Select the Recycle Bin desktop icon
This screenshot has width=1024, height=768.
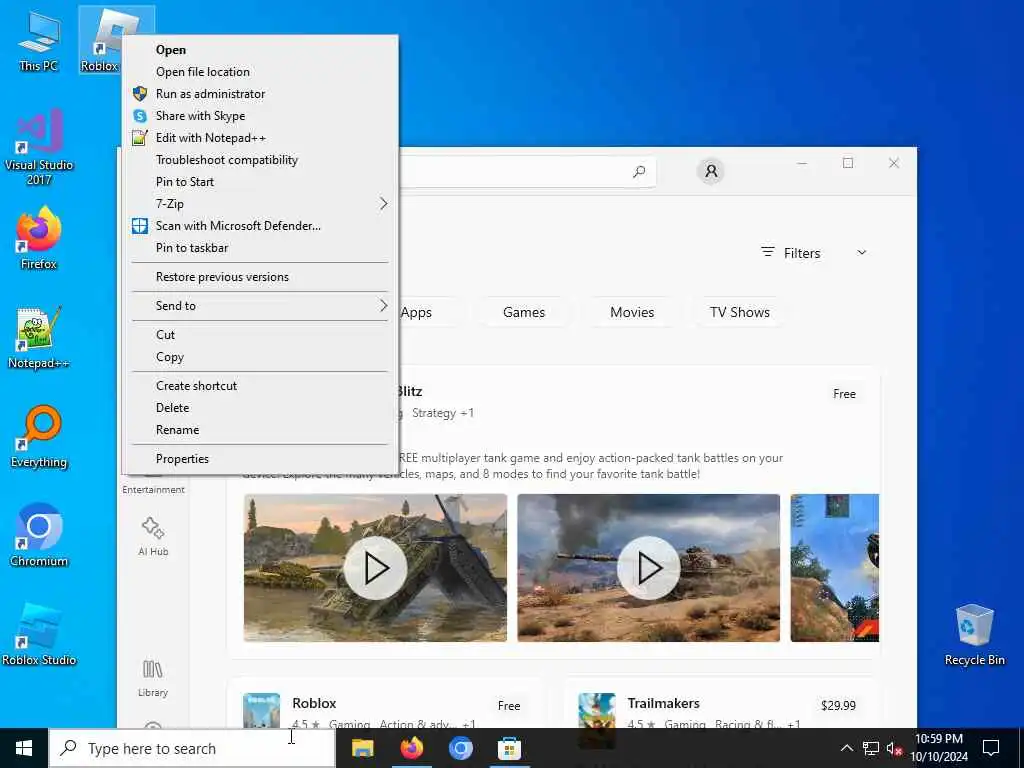974,635
